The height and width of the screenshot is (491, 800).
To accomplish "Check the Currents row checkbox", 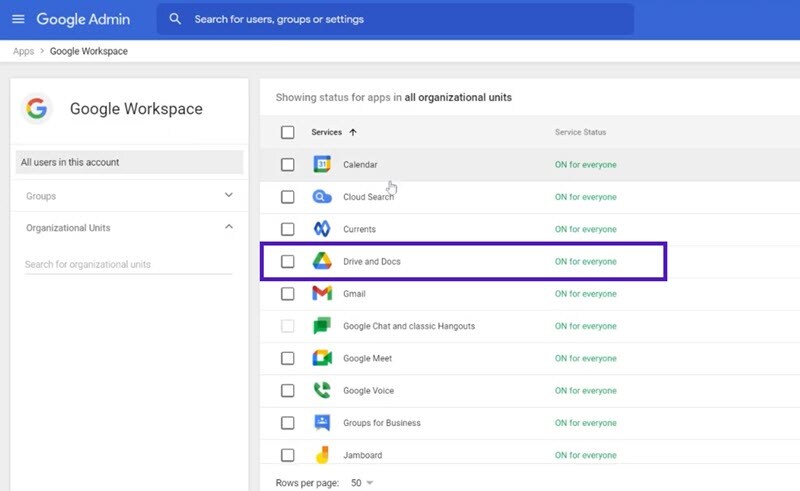I will (288, 229).
